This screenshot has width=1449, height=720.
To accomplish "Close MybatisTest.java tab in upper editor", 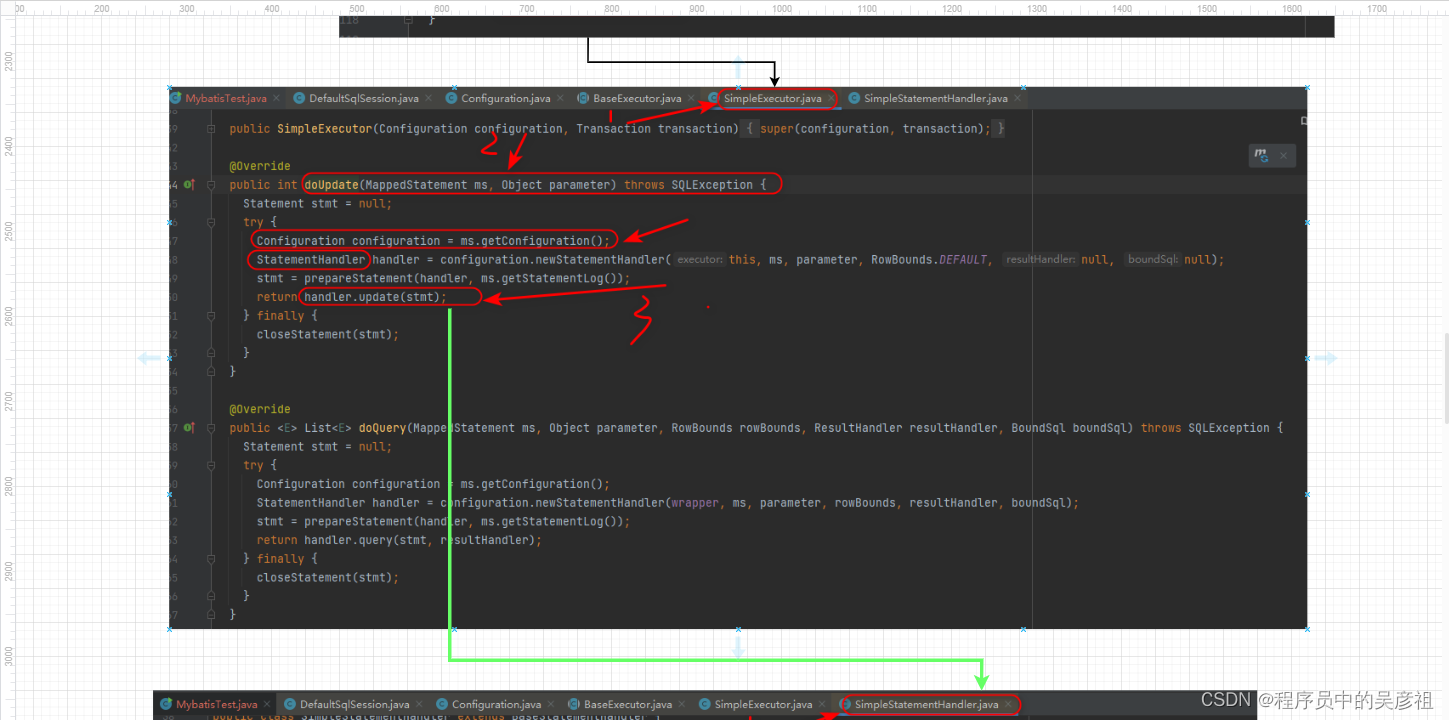I will (276, 98).
